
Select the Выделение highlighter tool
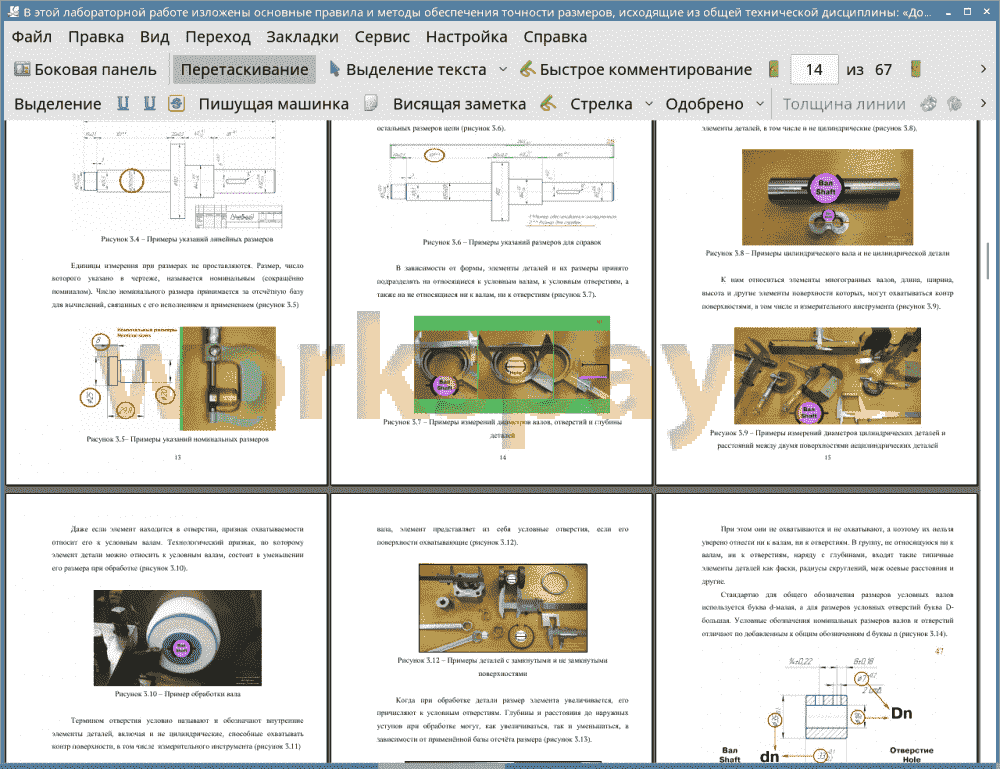pyautogui.click(x=57, y=104)
